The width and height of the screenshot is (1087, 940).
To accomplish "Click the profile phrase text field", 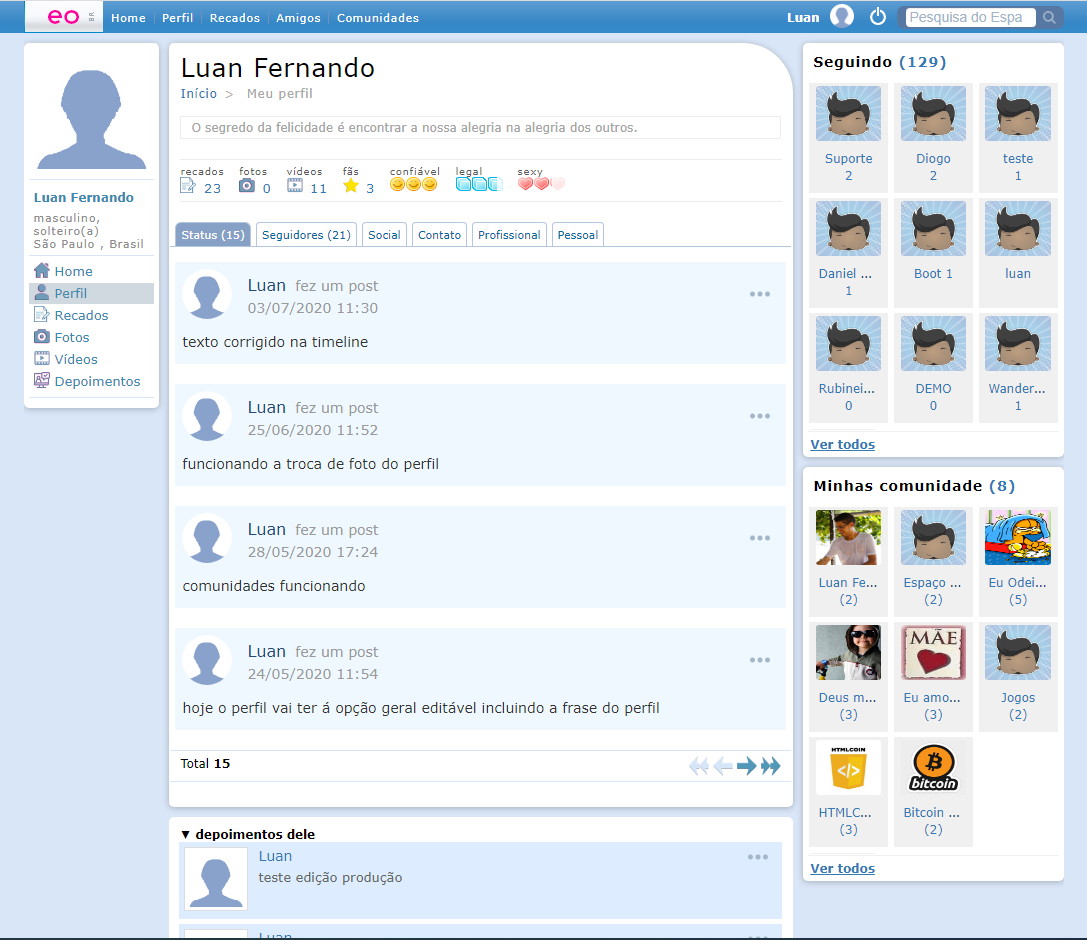I will pyautogui.click(x=480, y=128).
